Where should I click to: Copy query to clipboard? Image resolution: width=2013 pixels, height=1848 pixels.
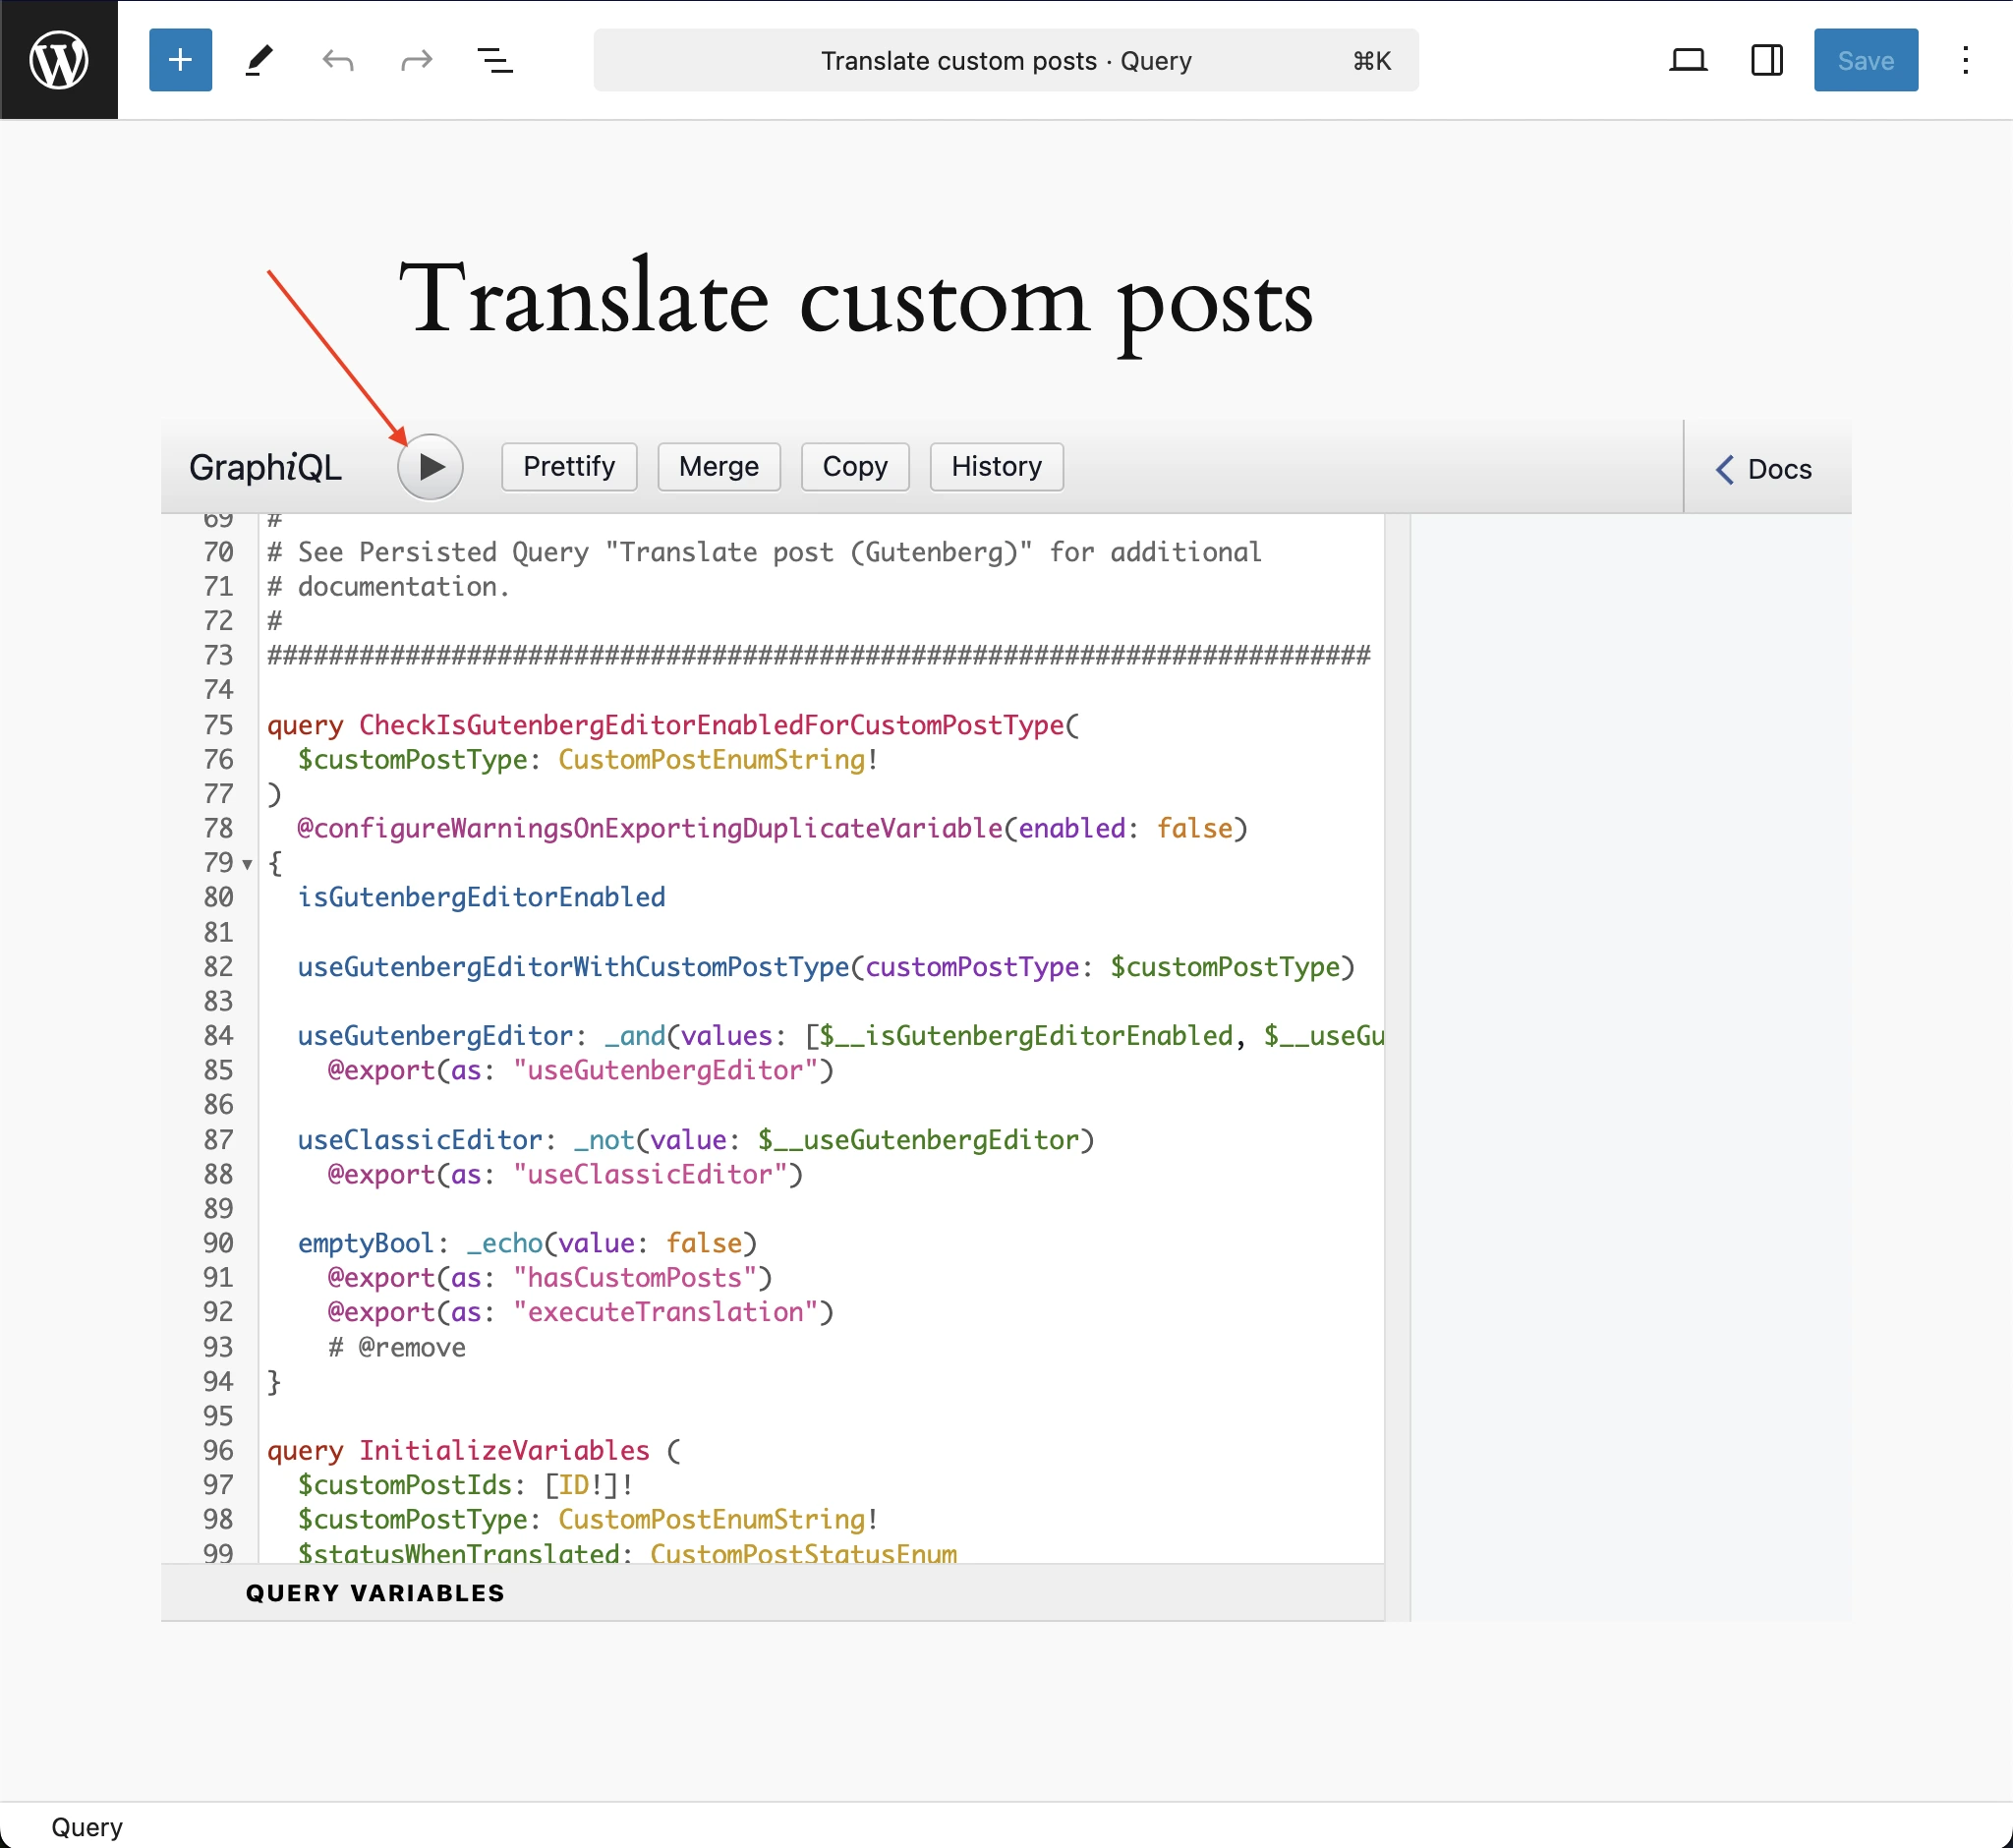(x=854, y=466)
